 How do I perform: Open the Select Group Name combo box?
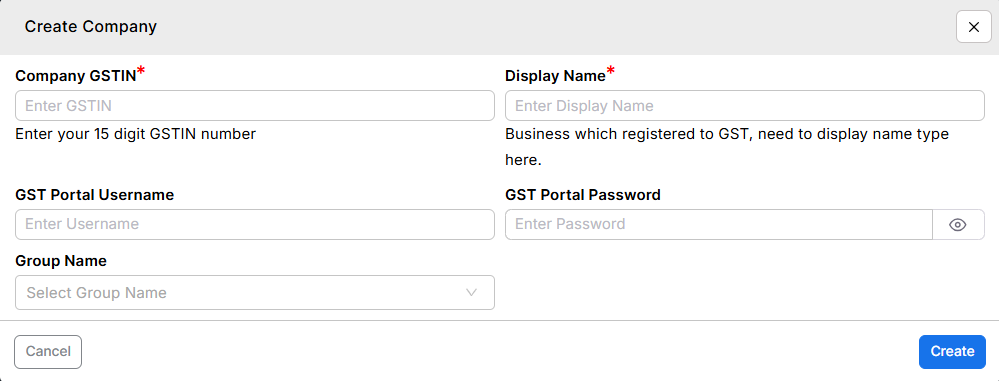point(255,292)
